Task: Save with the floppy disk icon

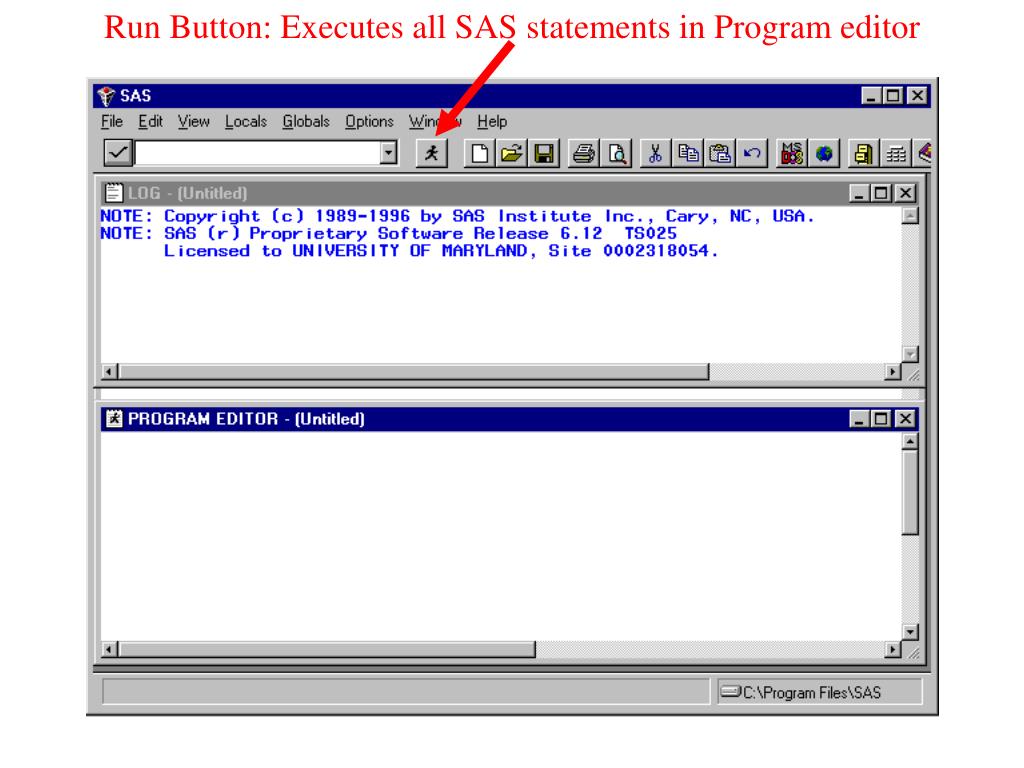Action: click(543, 154)
